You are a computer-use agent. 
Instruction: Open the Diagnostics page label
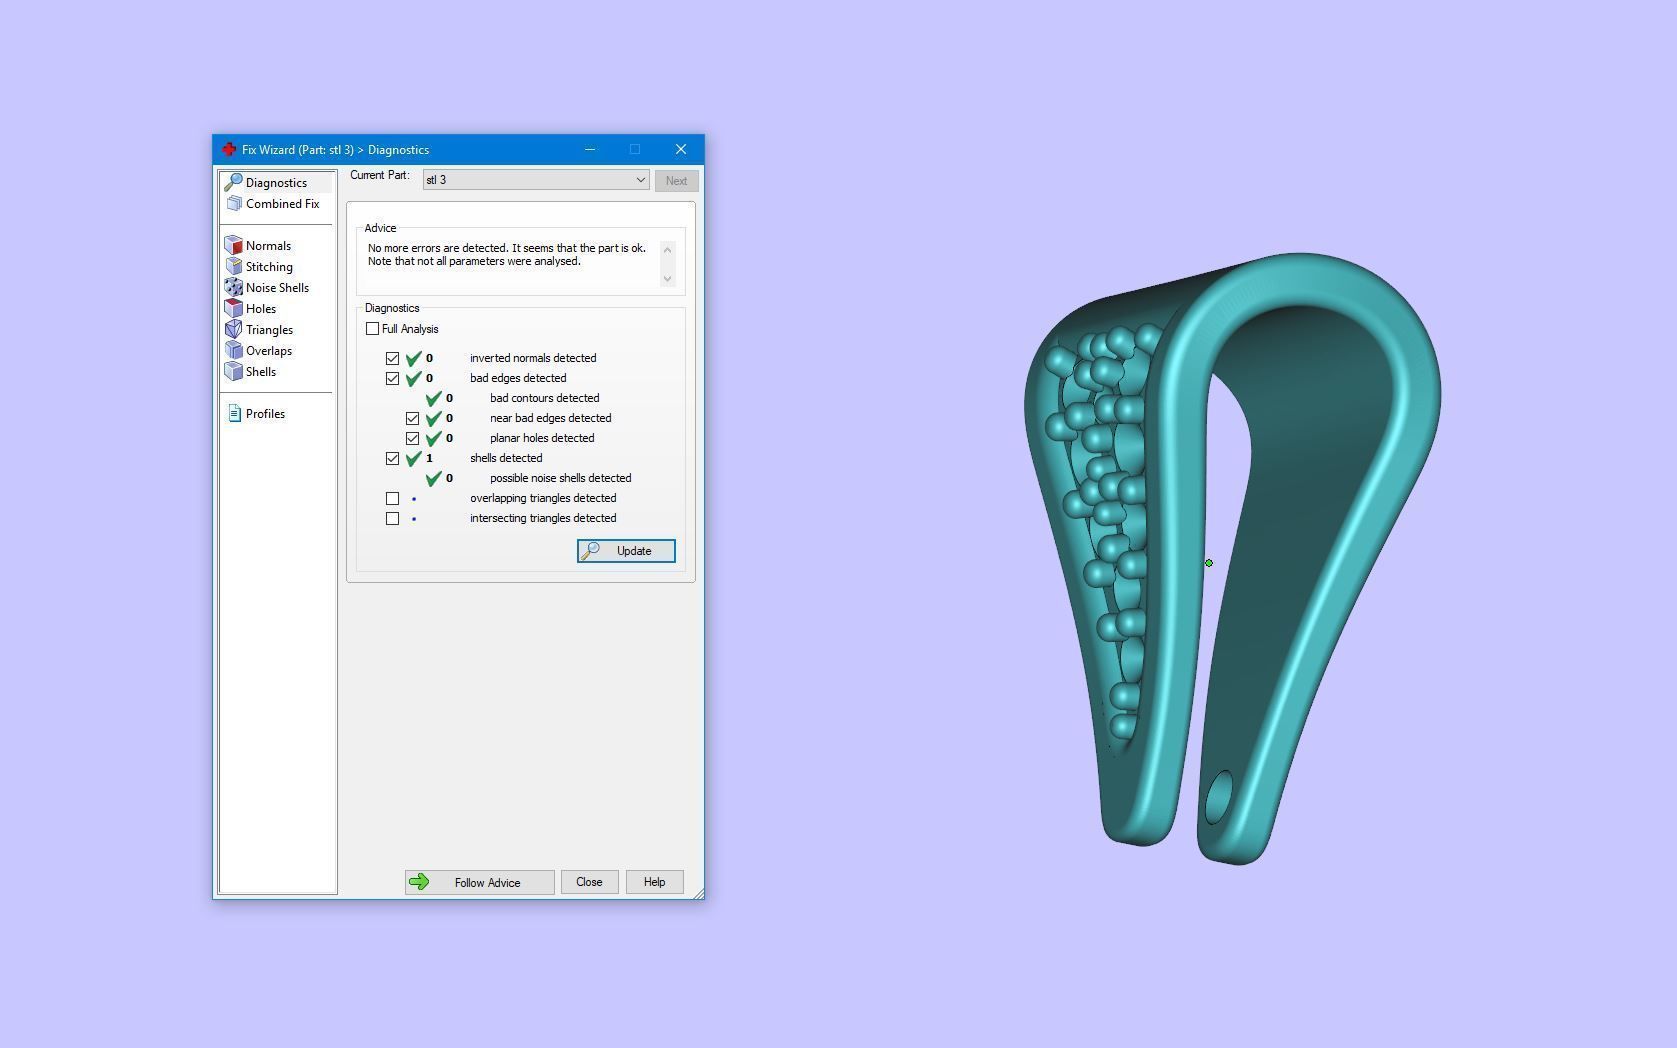coord(276,183)
